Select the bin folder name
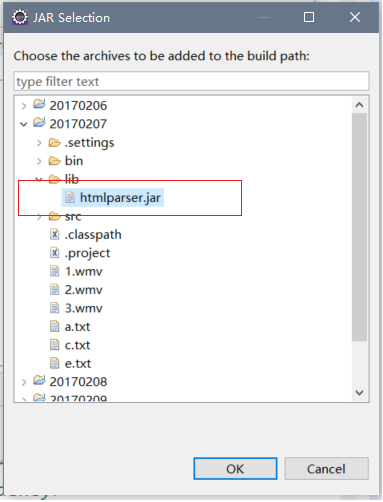Viewport: 383px width, 502px height. pyautogui.click(x=74, y=161)
